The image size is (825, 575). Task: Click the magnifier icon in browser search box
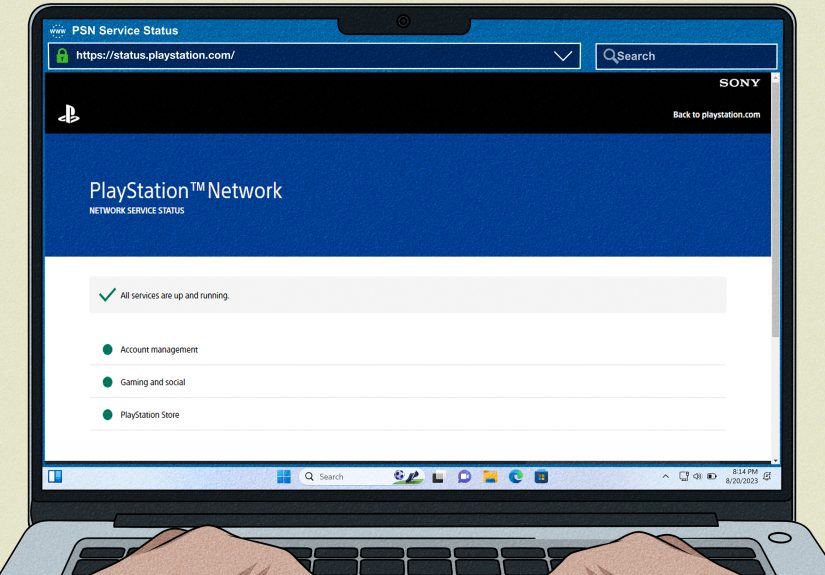click(x=610, y=56)
